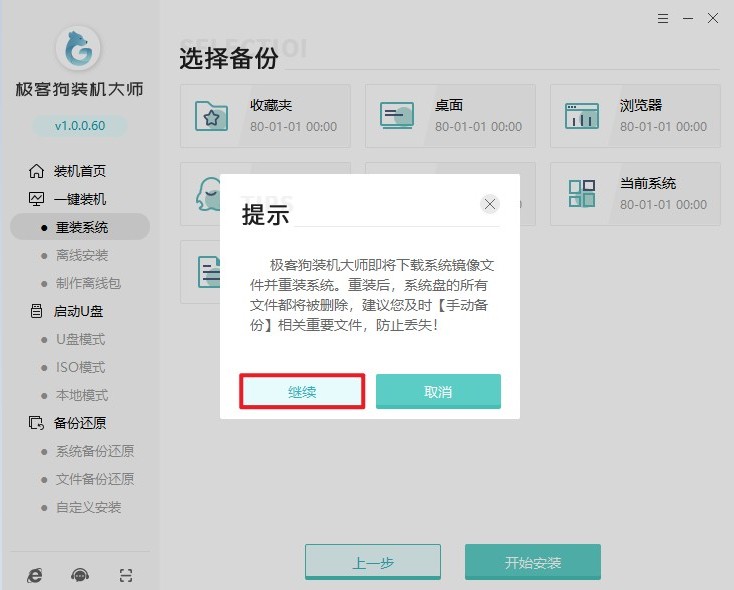The height and width of the screenshot is (590, 734).
Task: Click the 取消 button in the dialog
Action: point(438,391)
